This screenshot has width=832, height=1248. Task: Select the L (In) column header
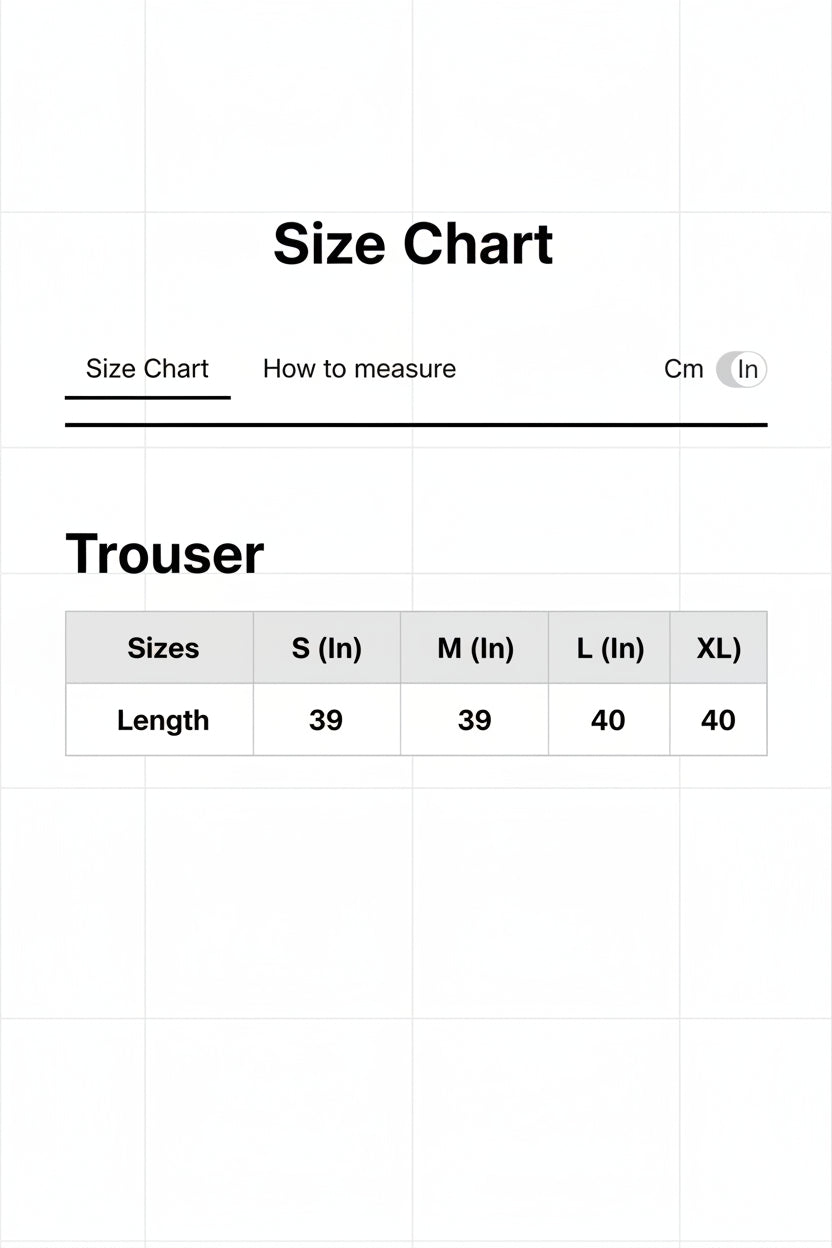click(610, 648)
